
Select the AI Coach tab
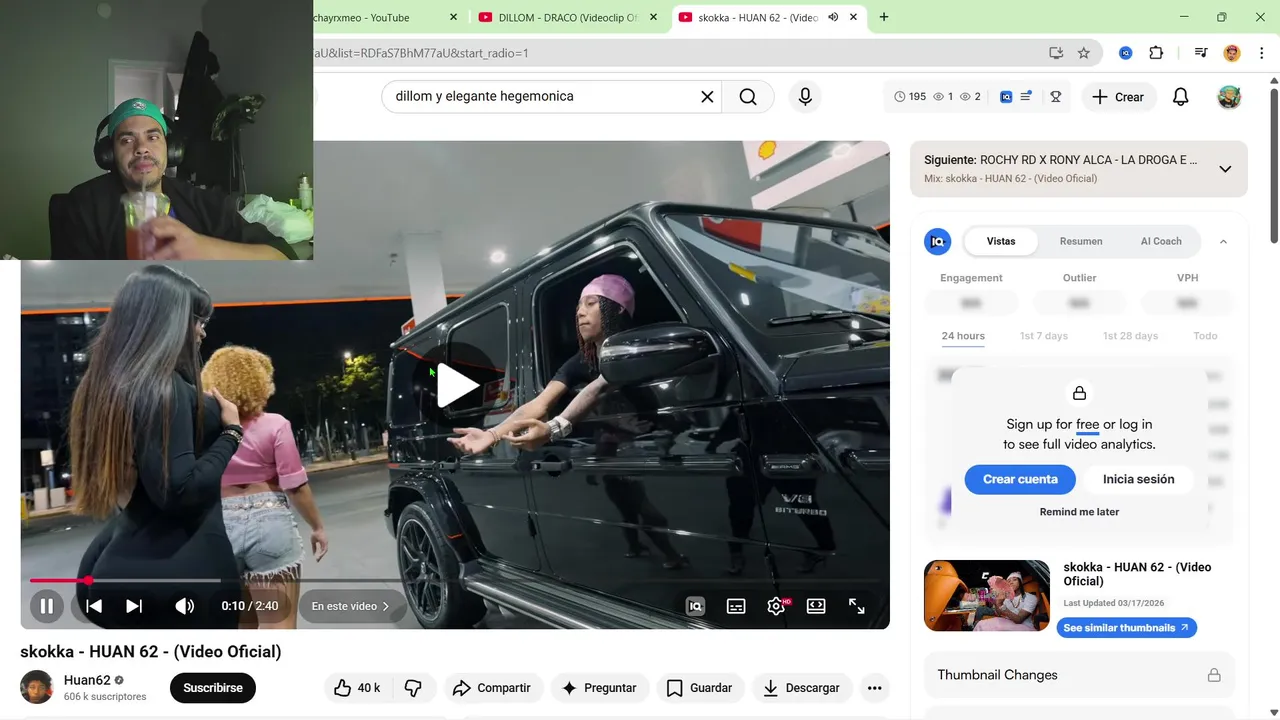click(1161, 241)
